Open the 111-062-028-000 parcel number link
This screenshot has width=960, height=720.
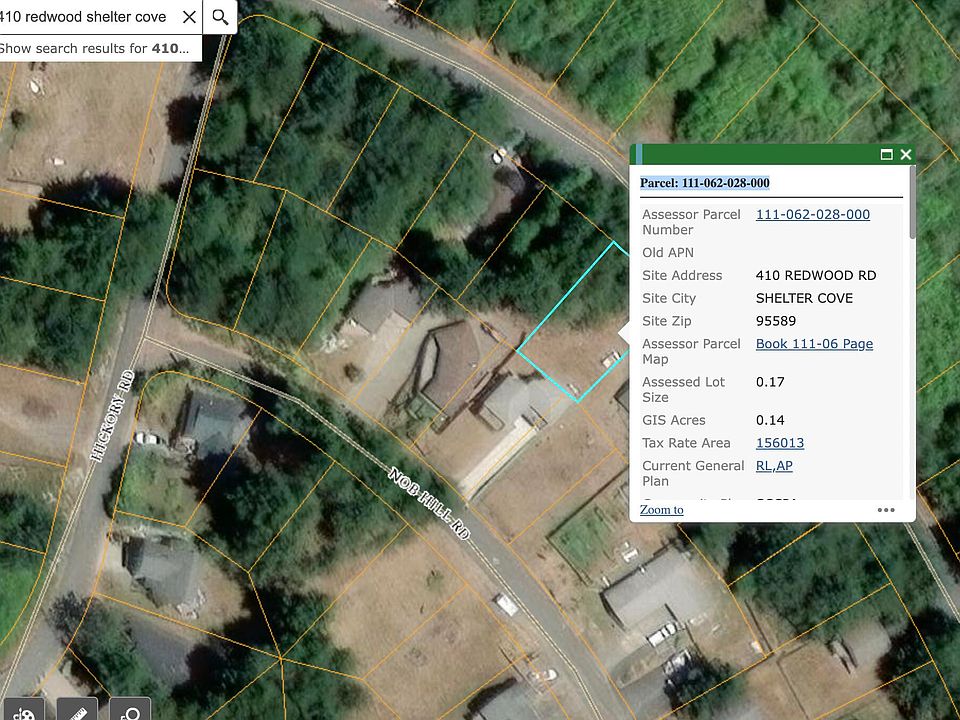(x=812, y=214)
